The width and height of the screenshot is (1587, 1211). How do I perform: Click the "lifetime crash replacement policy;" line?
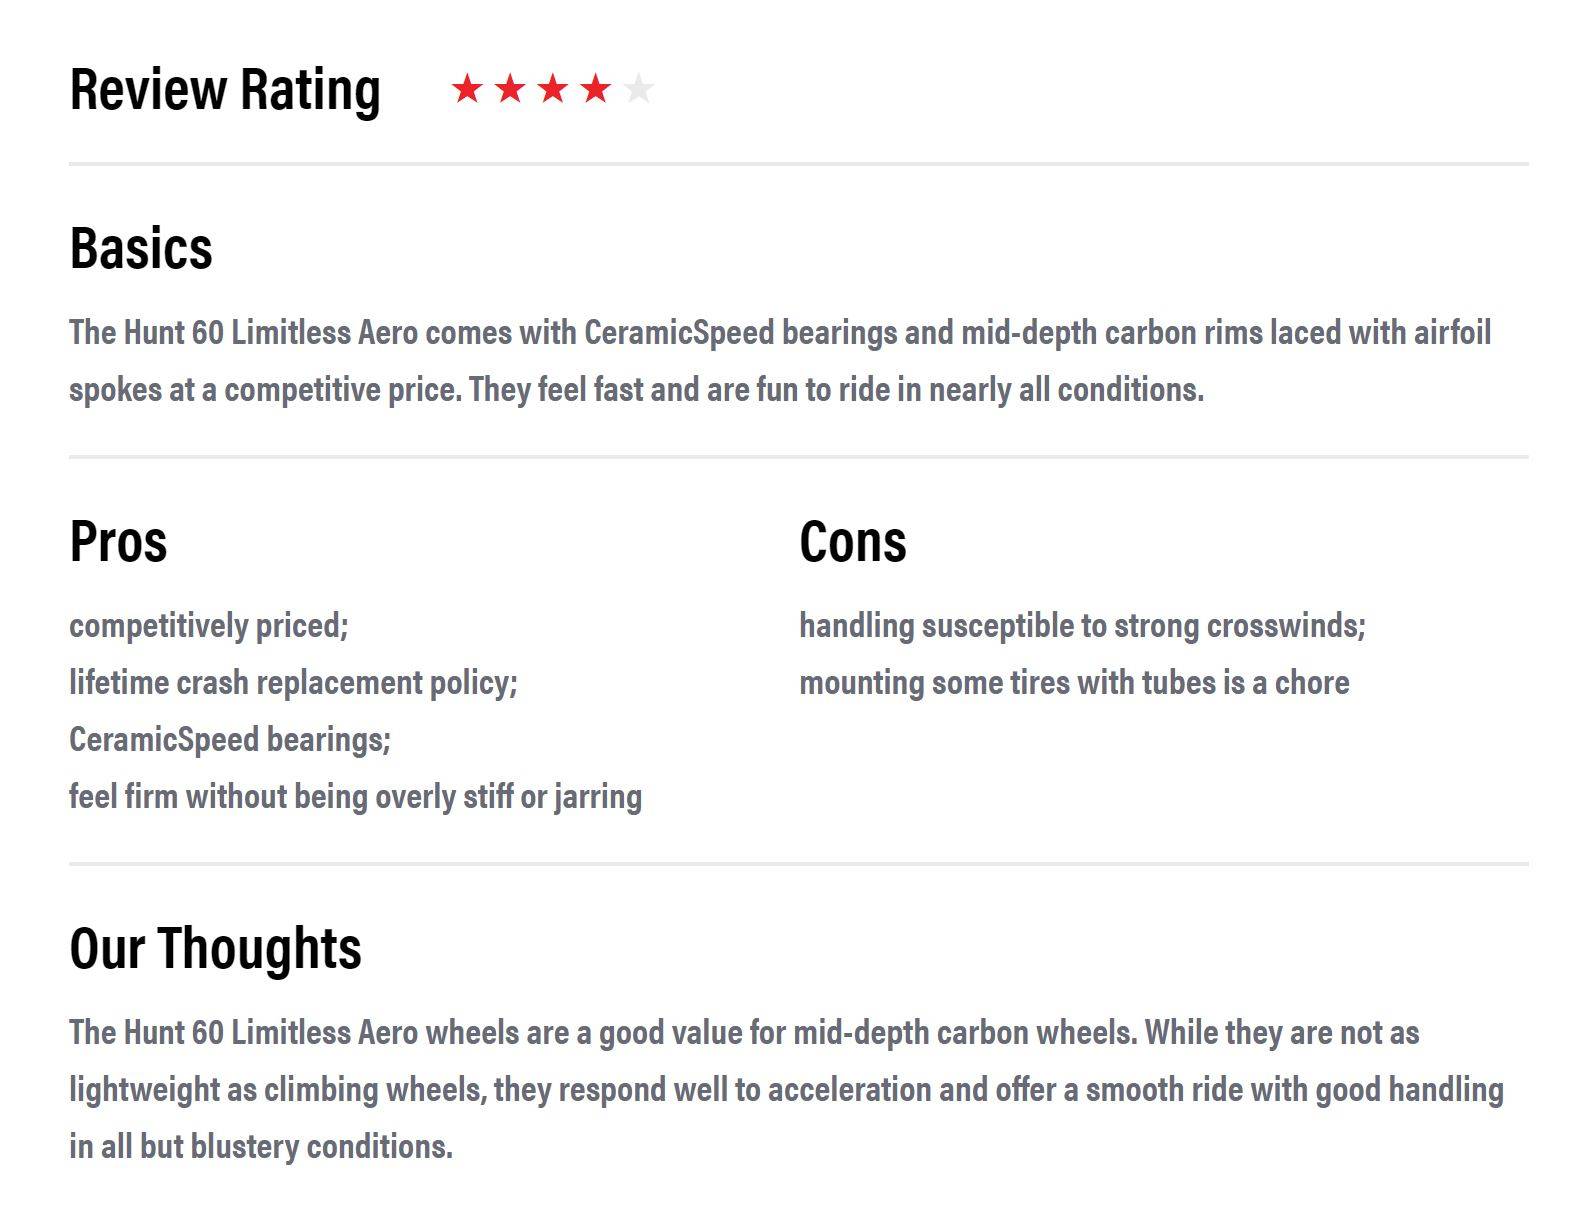pos(293,682)
